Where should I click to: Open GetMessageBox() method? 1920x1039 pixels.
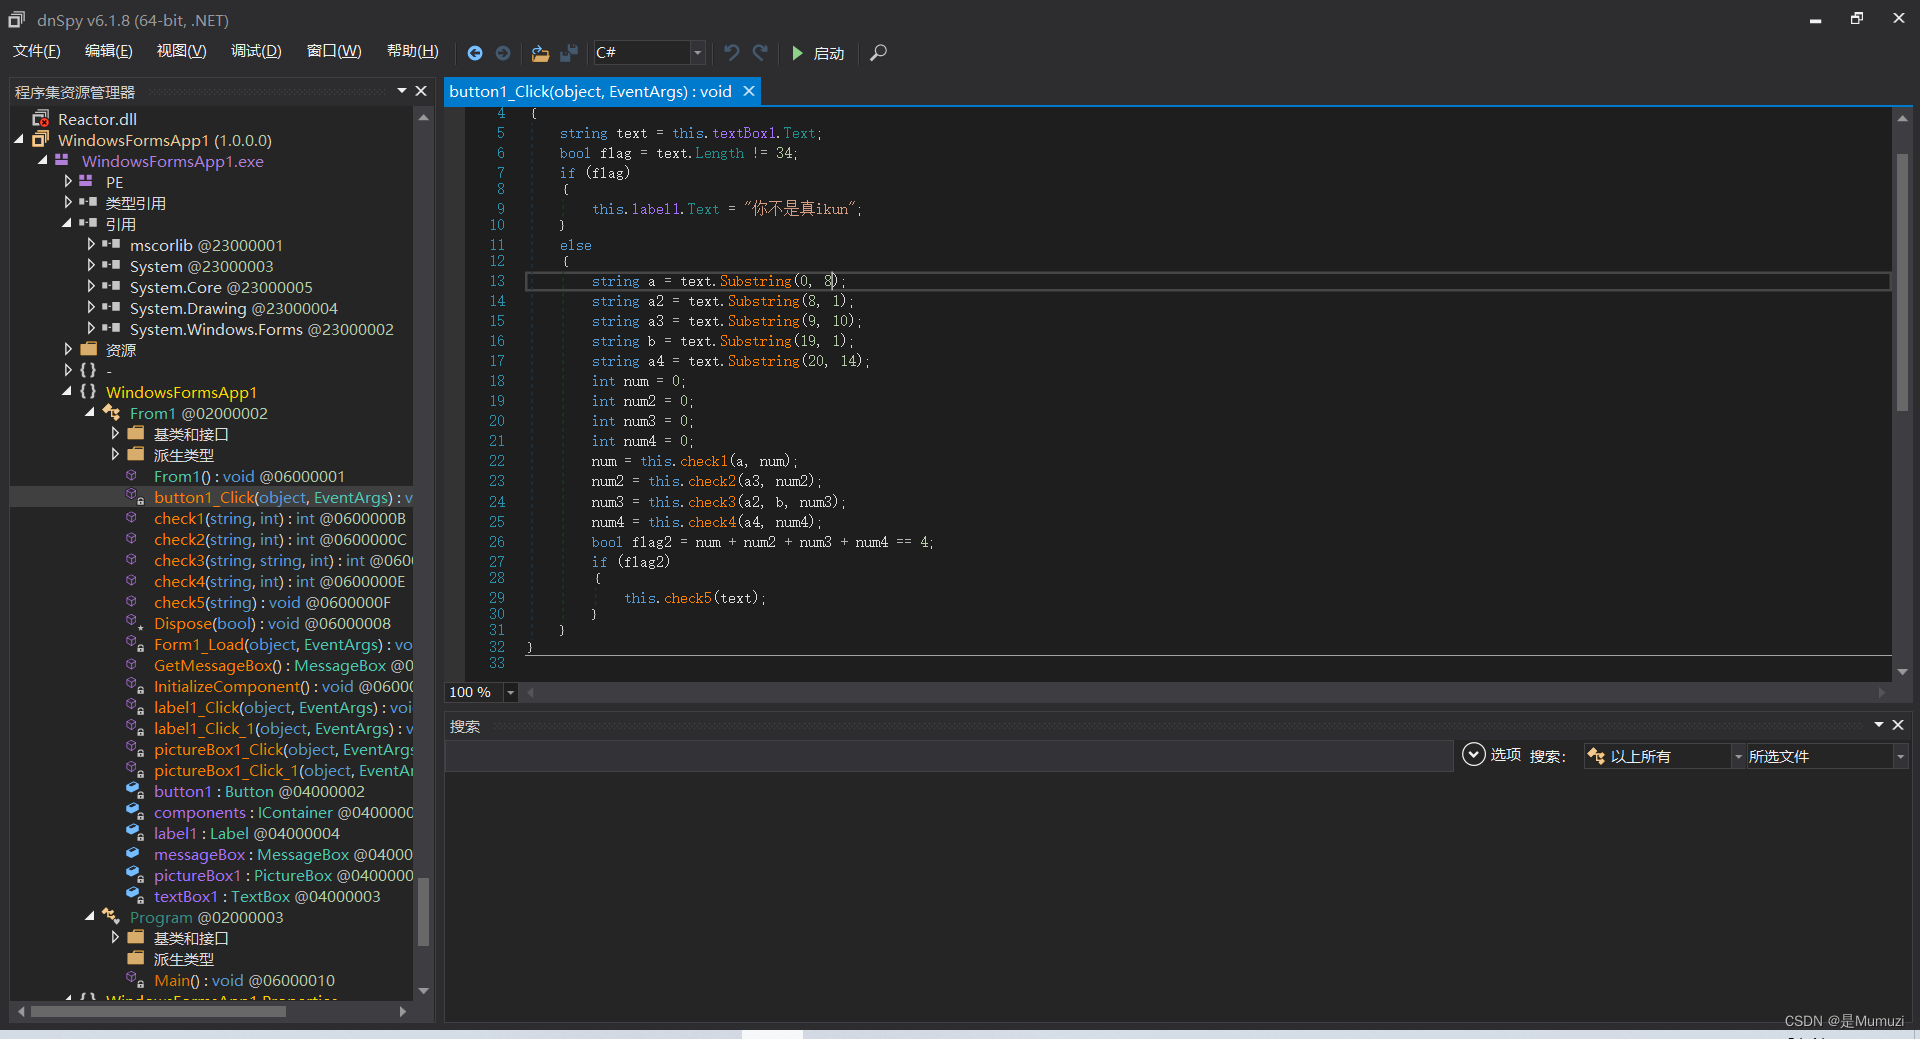tap(282, 665)
